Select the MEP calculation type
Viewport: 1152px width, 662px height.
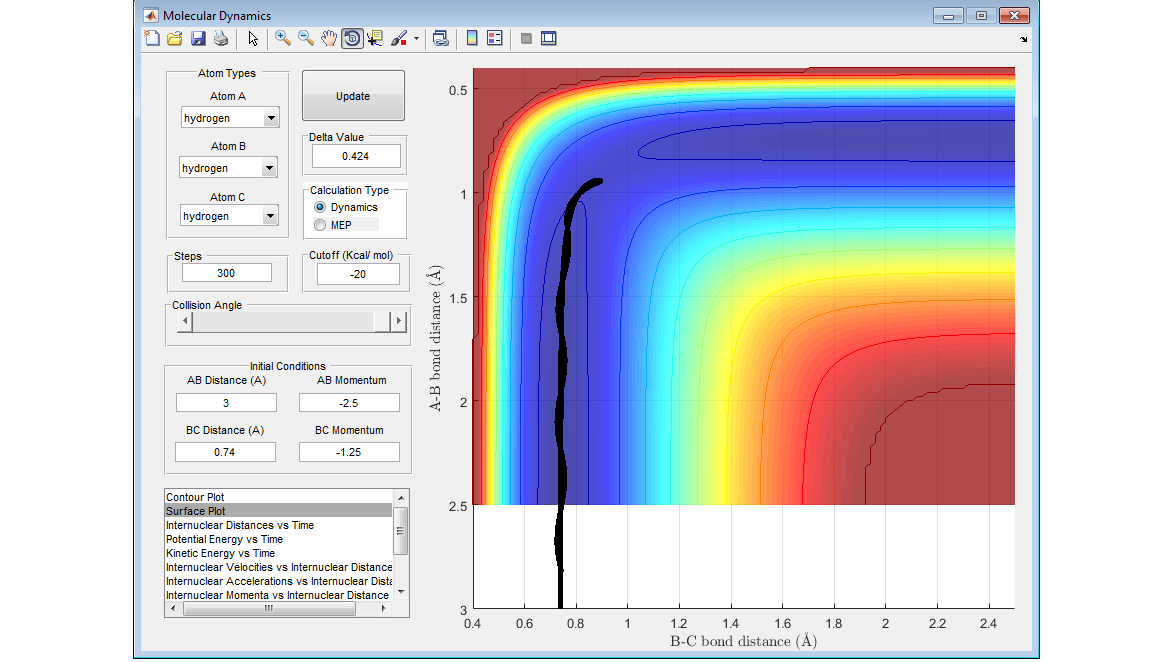click(321, 225)
